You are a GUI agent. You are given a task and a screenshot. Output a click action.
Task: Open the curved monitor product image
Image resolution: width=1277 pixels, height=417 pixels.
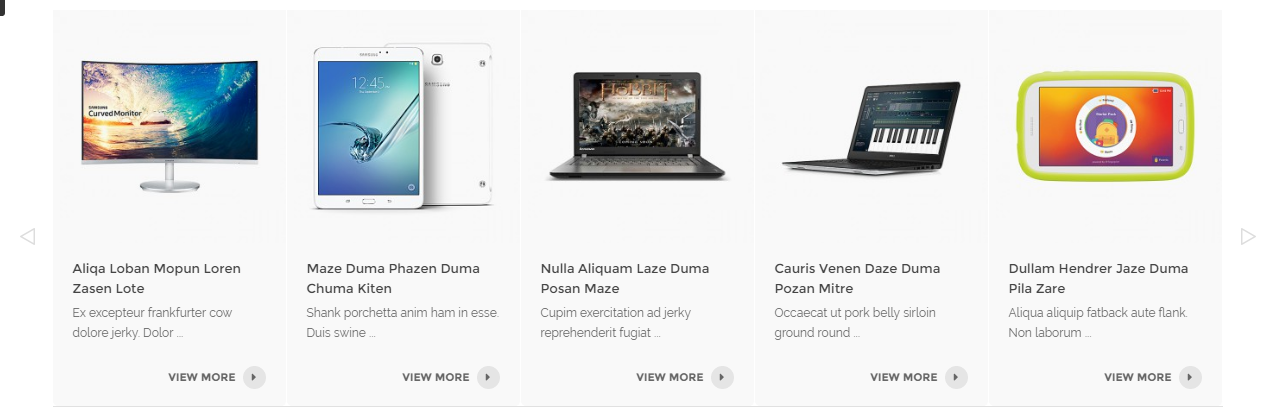pos(169,126)
